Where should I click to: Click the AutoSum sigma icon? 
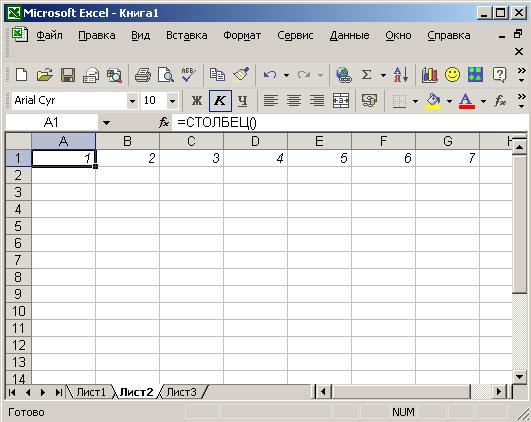(x=366, y=75)
